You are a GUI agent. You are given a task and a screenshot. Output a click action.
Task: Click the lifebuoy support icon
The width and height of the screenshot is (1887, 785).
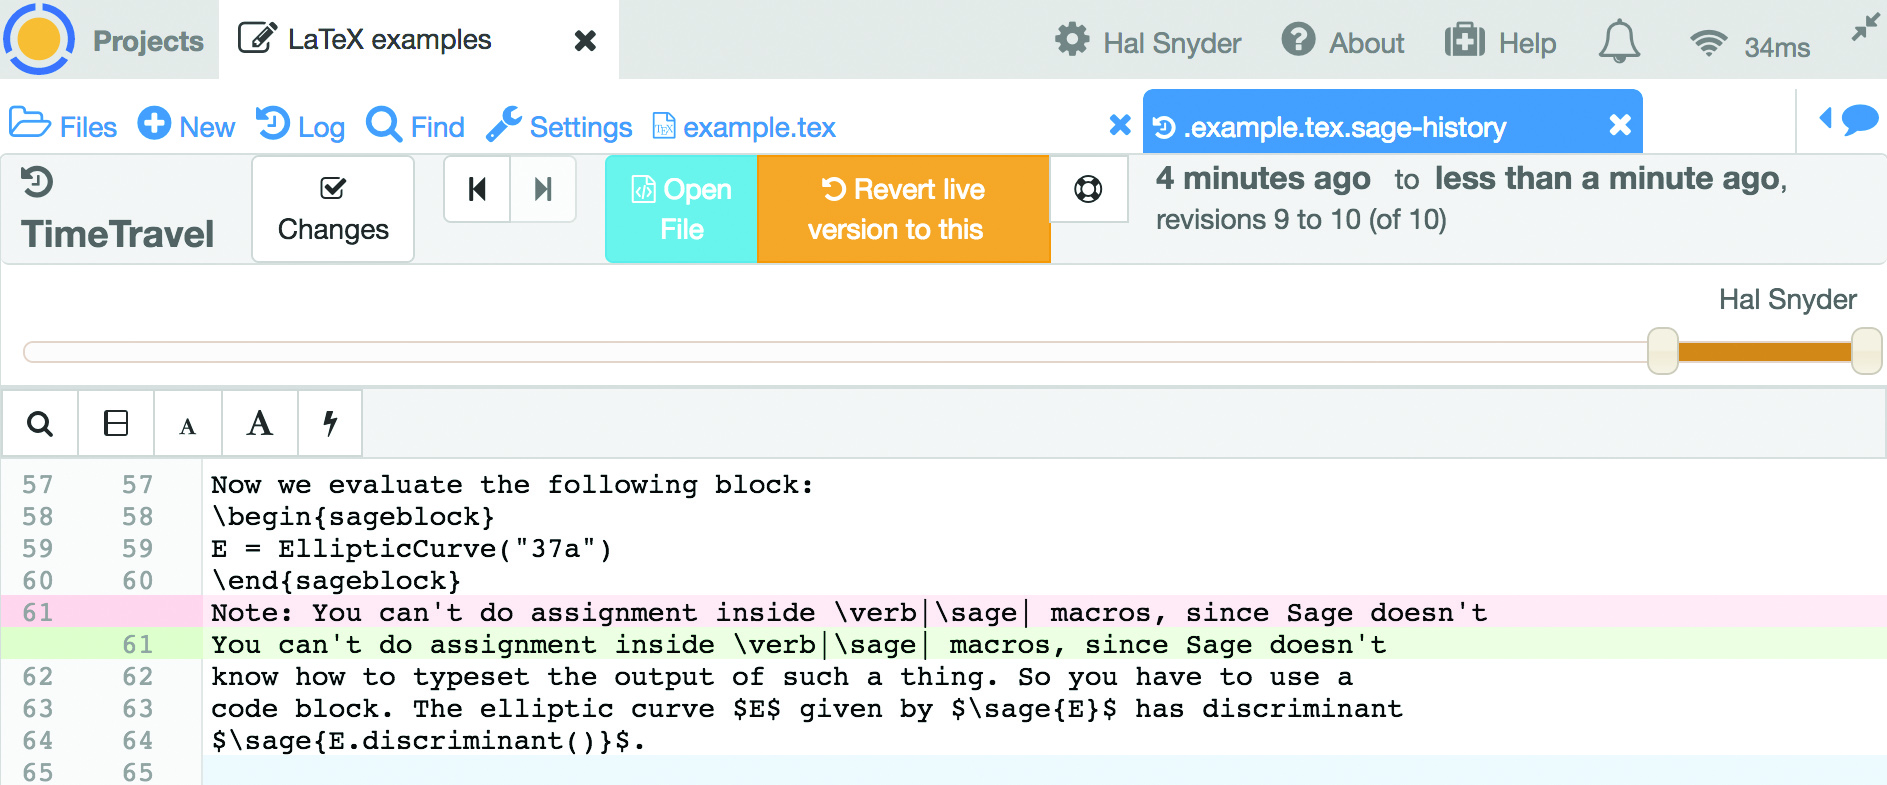tap(1088, 189)
